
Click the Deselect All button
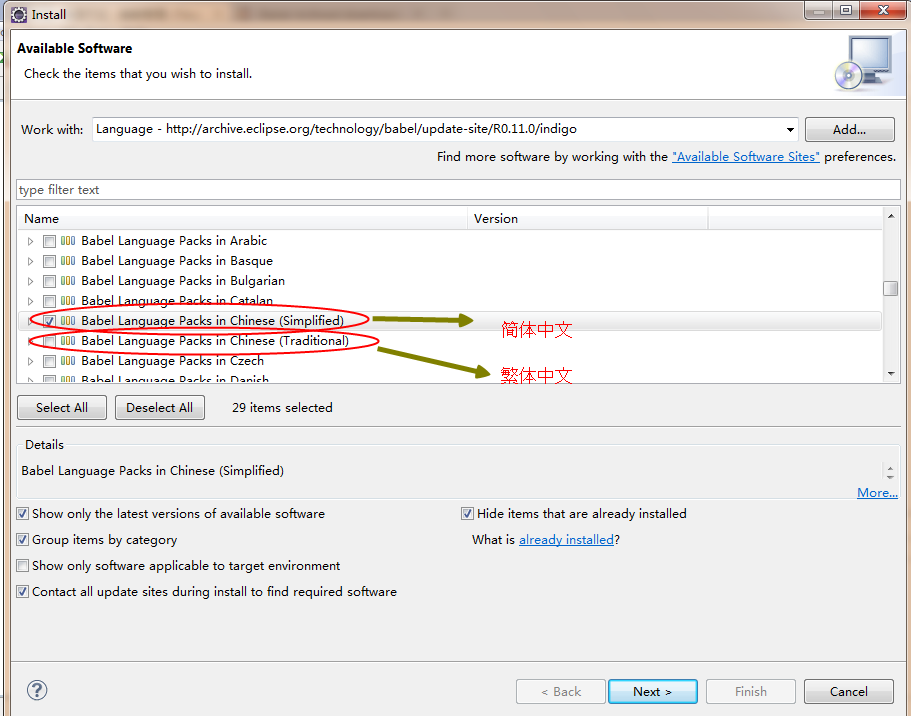tap(160, 407)
